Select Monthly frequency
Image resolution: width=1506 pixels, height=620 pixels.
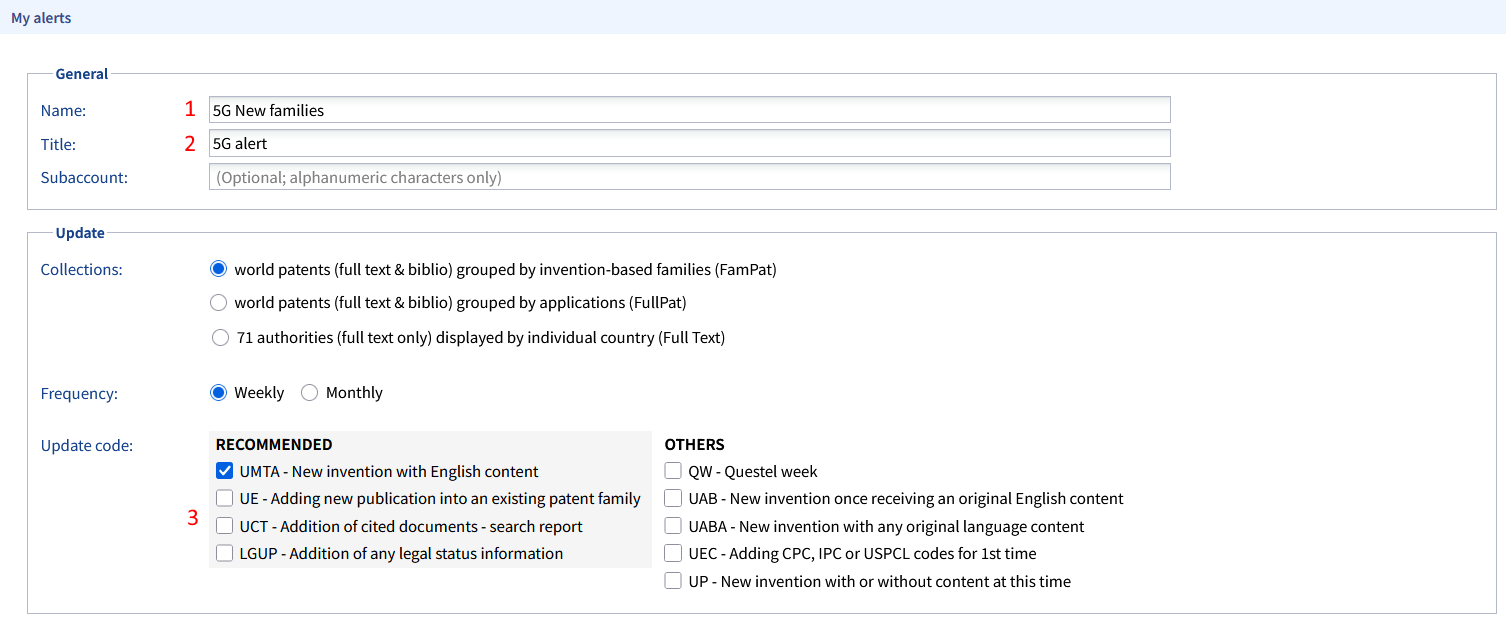click(x=310, y=393)
